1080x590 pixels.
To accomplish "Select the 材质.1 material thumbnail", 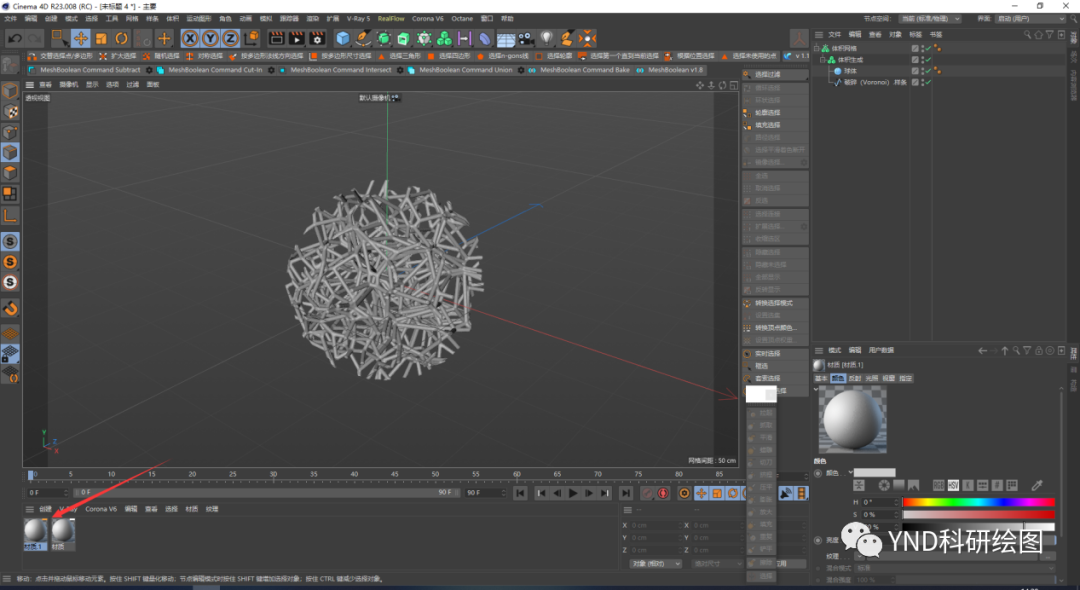I will (35, 534).
